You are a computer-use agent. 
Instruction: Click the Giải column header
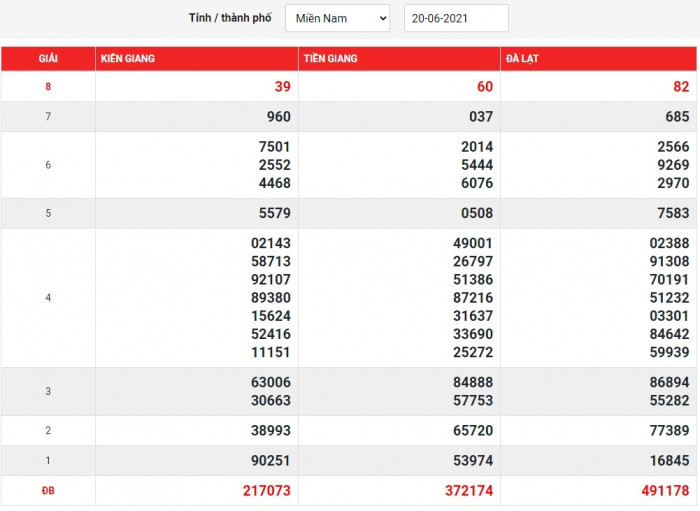(48, 59)
